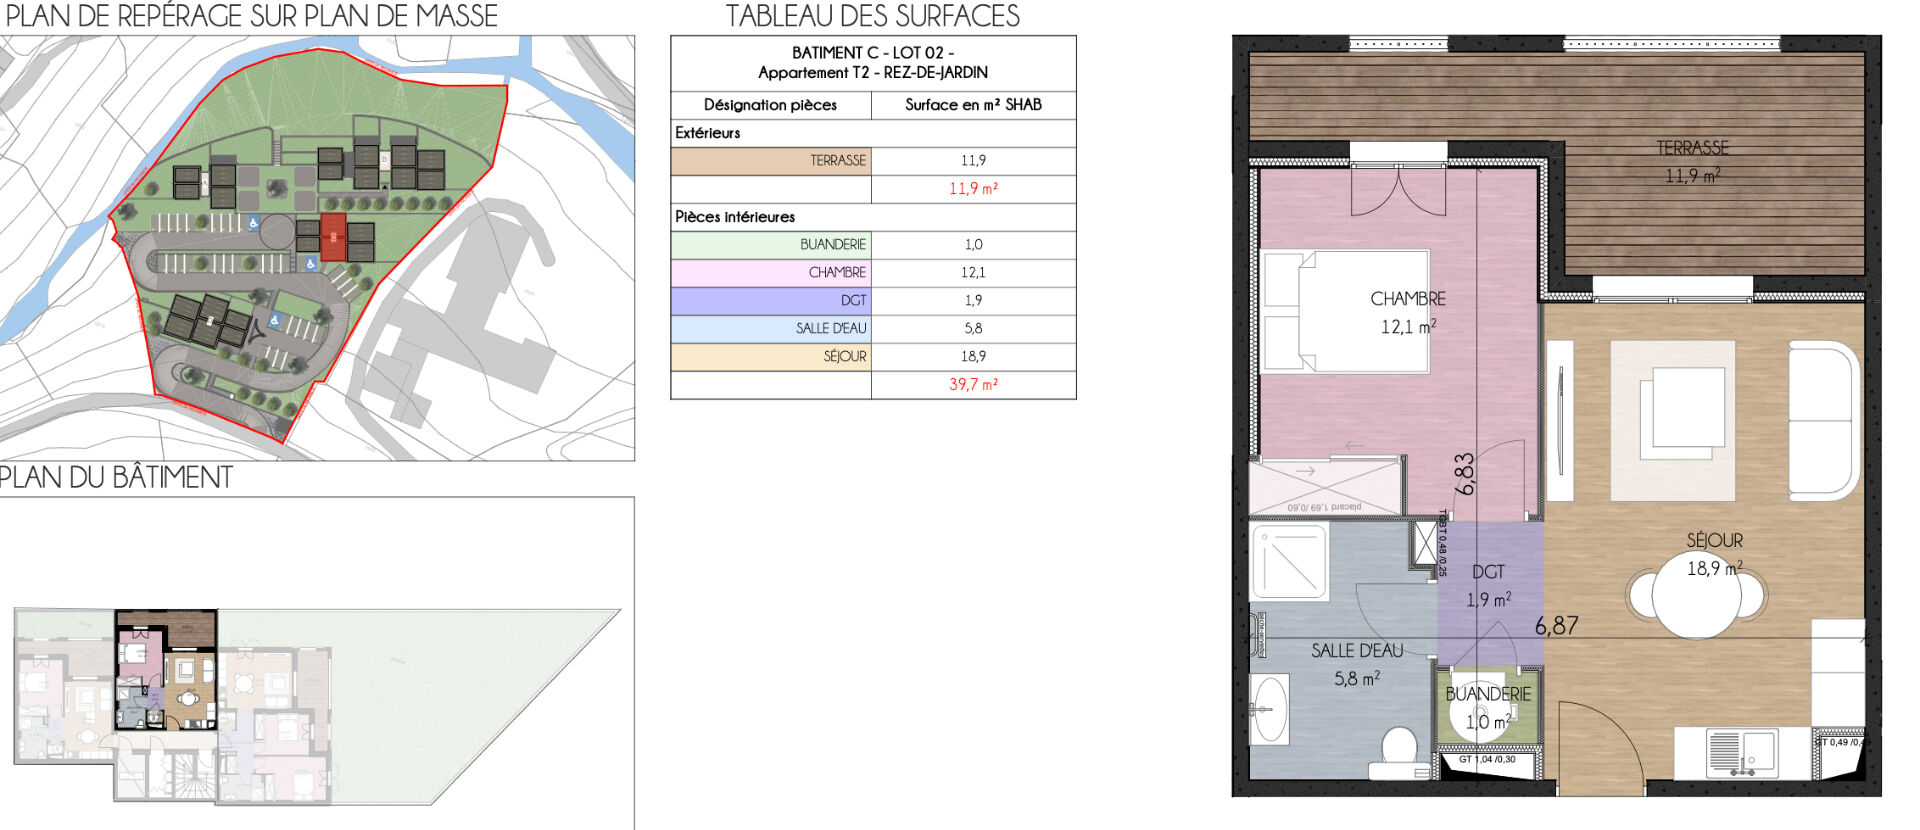Select the toilet in the Salle d'eau
The height and width of the screenshot is (830, 1920).
coord(1398,753)
